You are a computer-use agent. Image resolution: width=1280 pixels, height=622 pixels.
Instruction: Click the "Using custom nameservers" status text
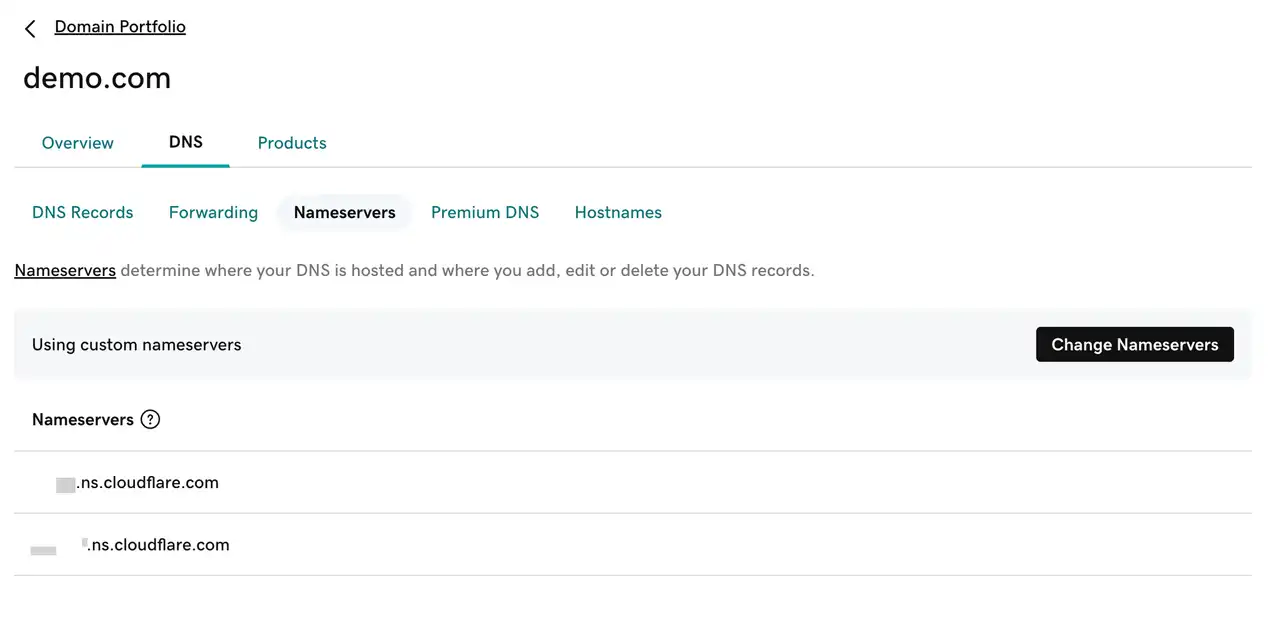pyautogui.click(x=136, y=345)
